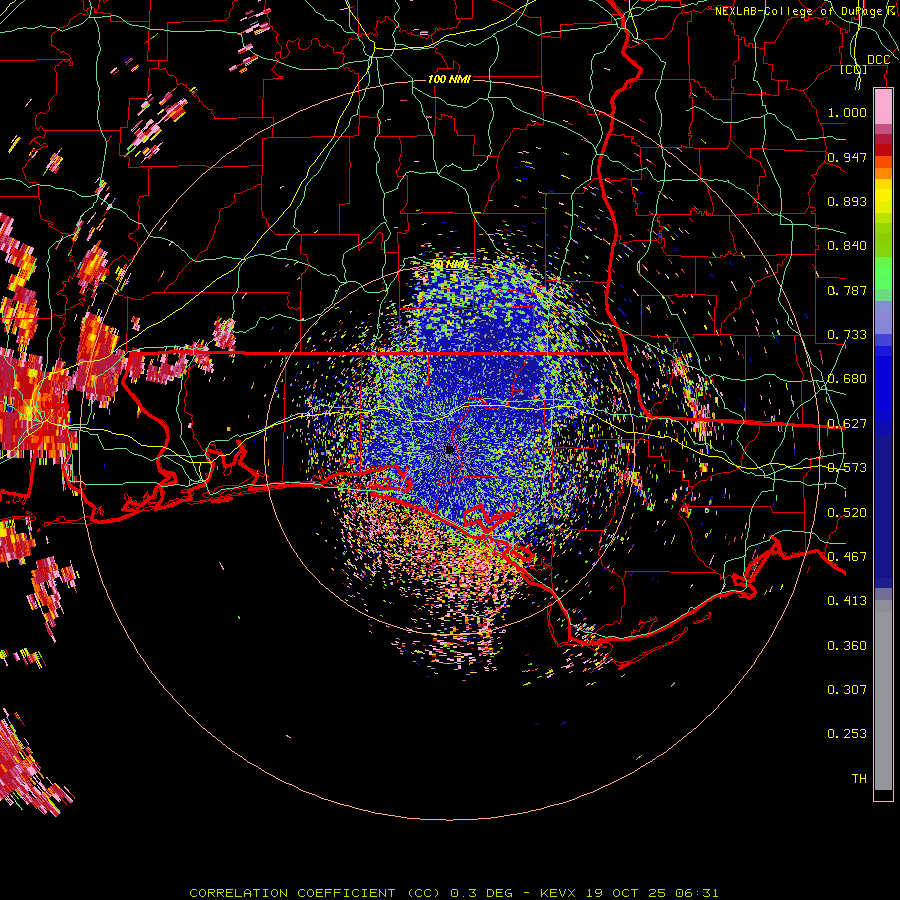The height and width of the screenshot is (900, 900).
Task: Click the 0.947 legend value label
Action: [847, 157]
